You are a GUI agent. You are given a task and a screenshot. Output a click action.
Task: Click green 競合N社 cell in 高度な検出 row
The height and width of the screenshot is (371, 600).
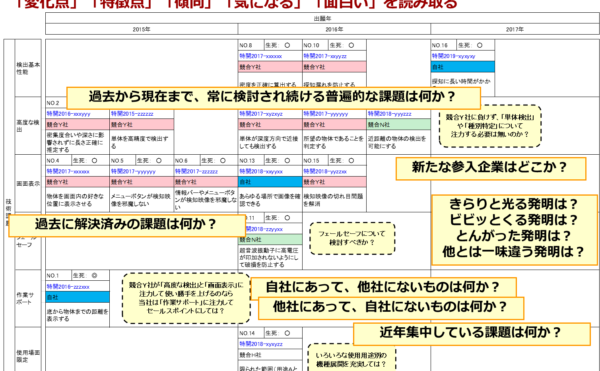coord(398,125)
